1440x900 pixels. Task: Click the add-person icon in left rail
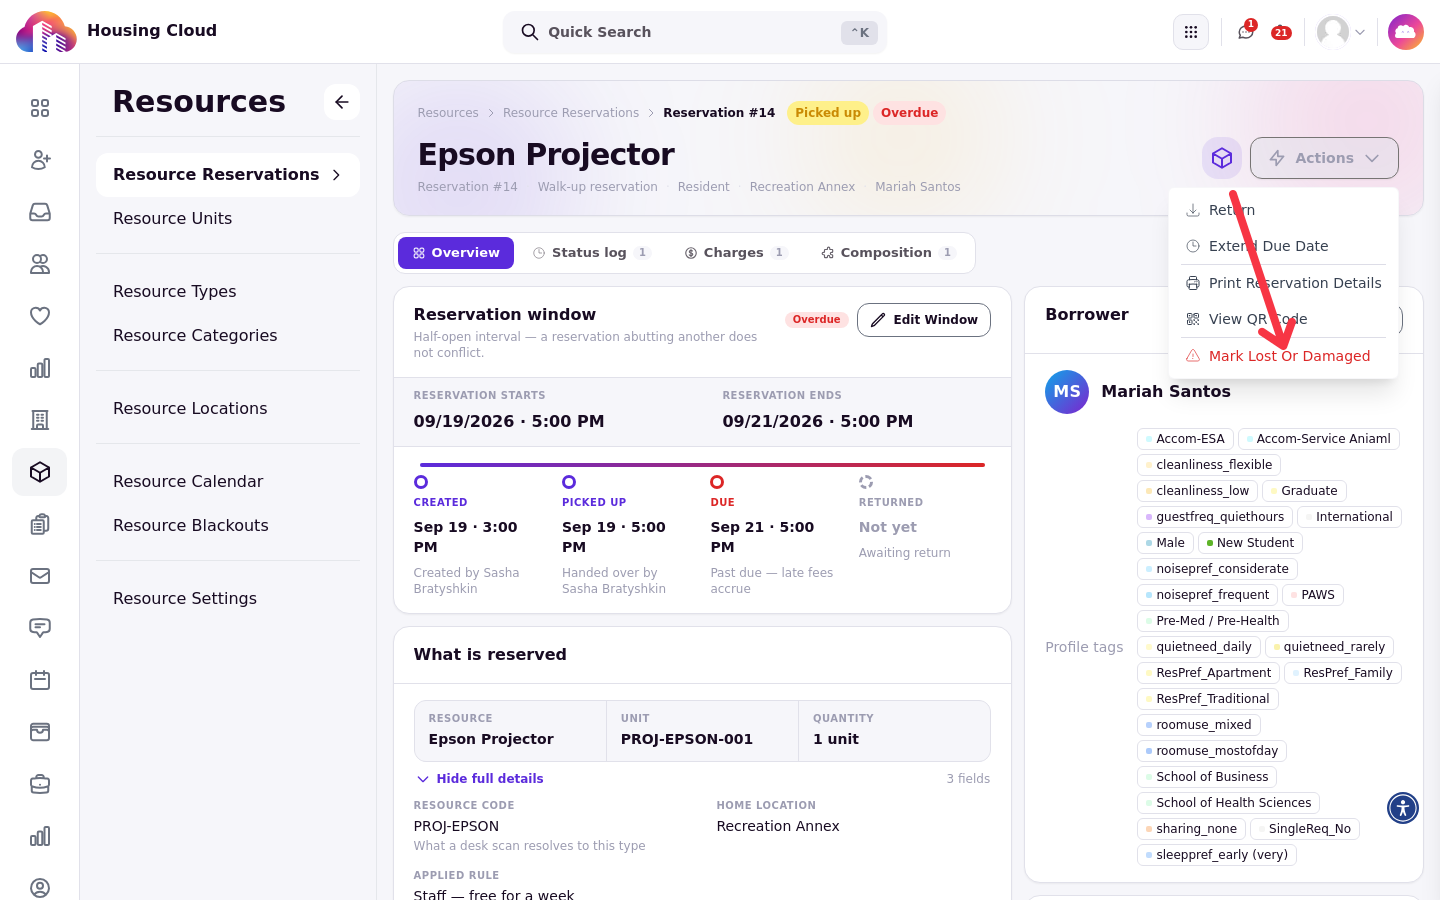40,160
